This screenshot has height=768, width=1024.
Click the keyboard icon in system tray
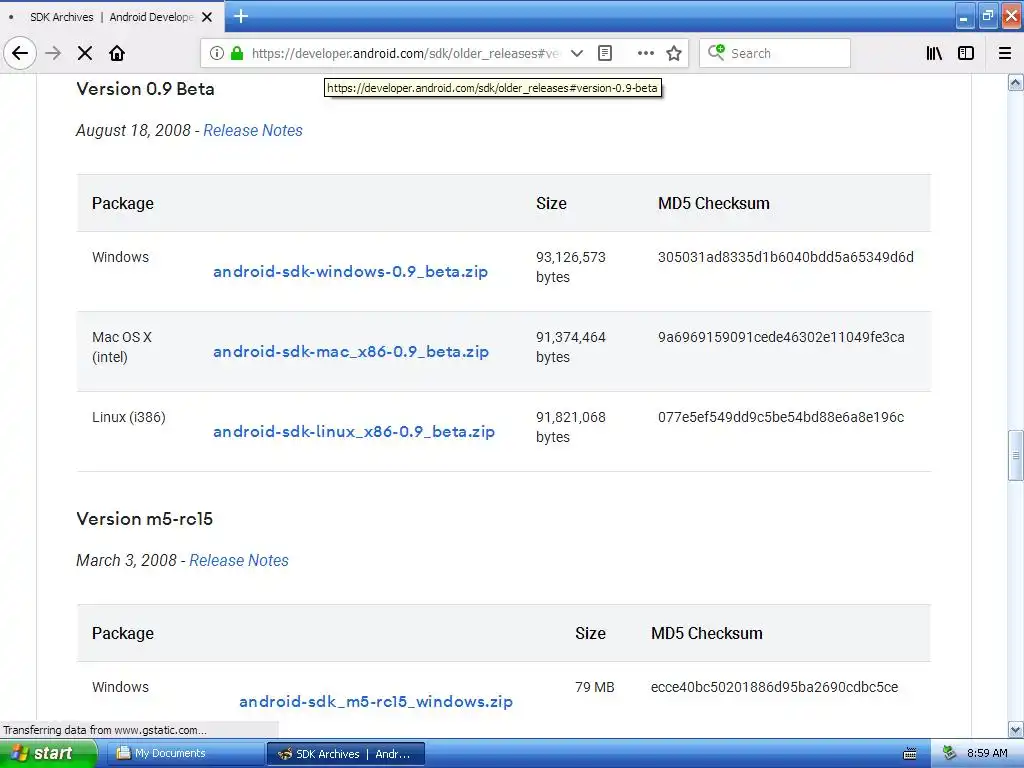(x=910, y=754)
